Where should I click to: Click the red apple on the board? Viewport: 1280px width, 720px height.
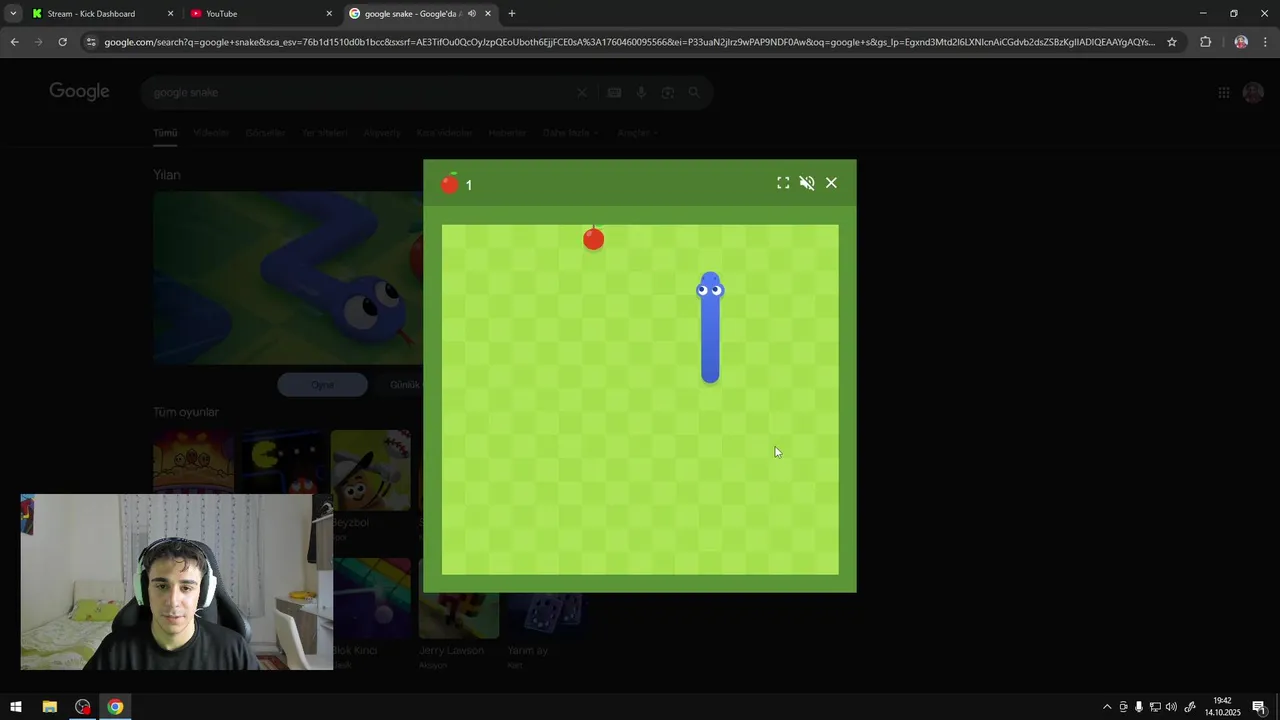(x=593, y=238)
